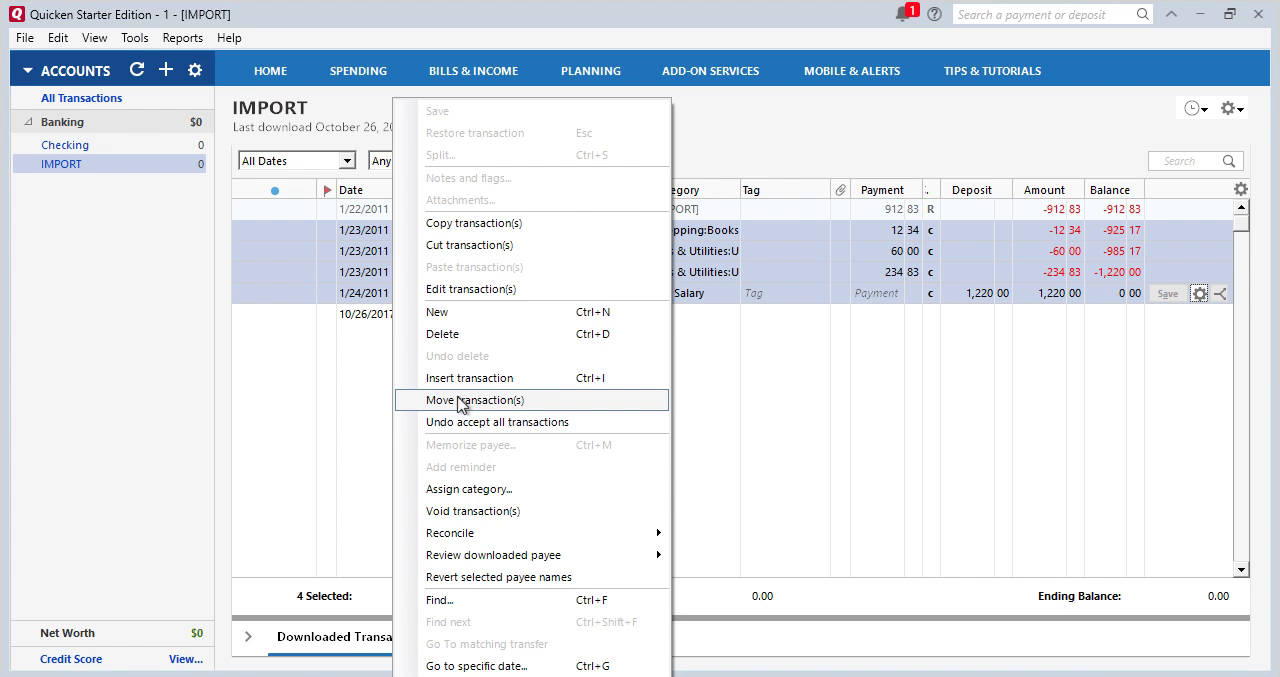Go to the HOME tab
This screenshot has width=1280, height=677.
click(270, 71)
